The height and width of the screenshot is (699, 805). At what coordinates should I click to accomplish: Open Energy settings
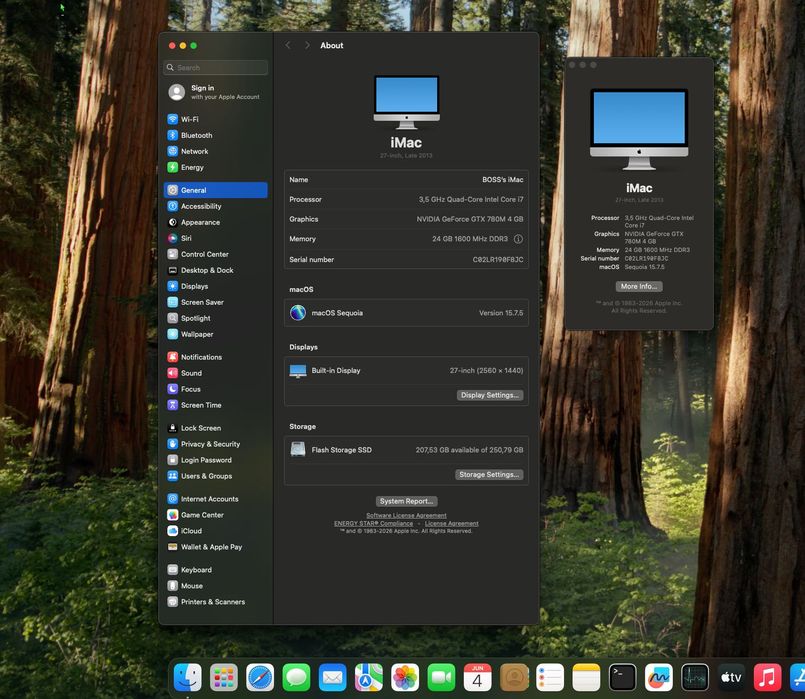click(x=216, y=167)
